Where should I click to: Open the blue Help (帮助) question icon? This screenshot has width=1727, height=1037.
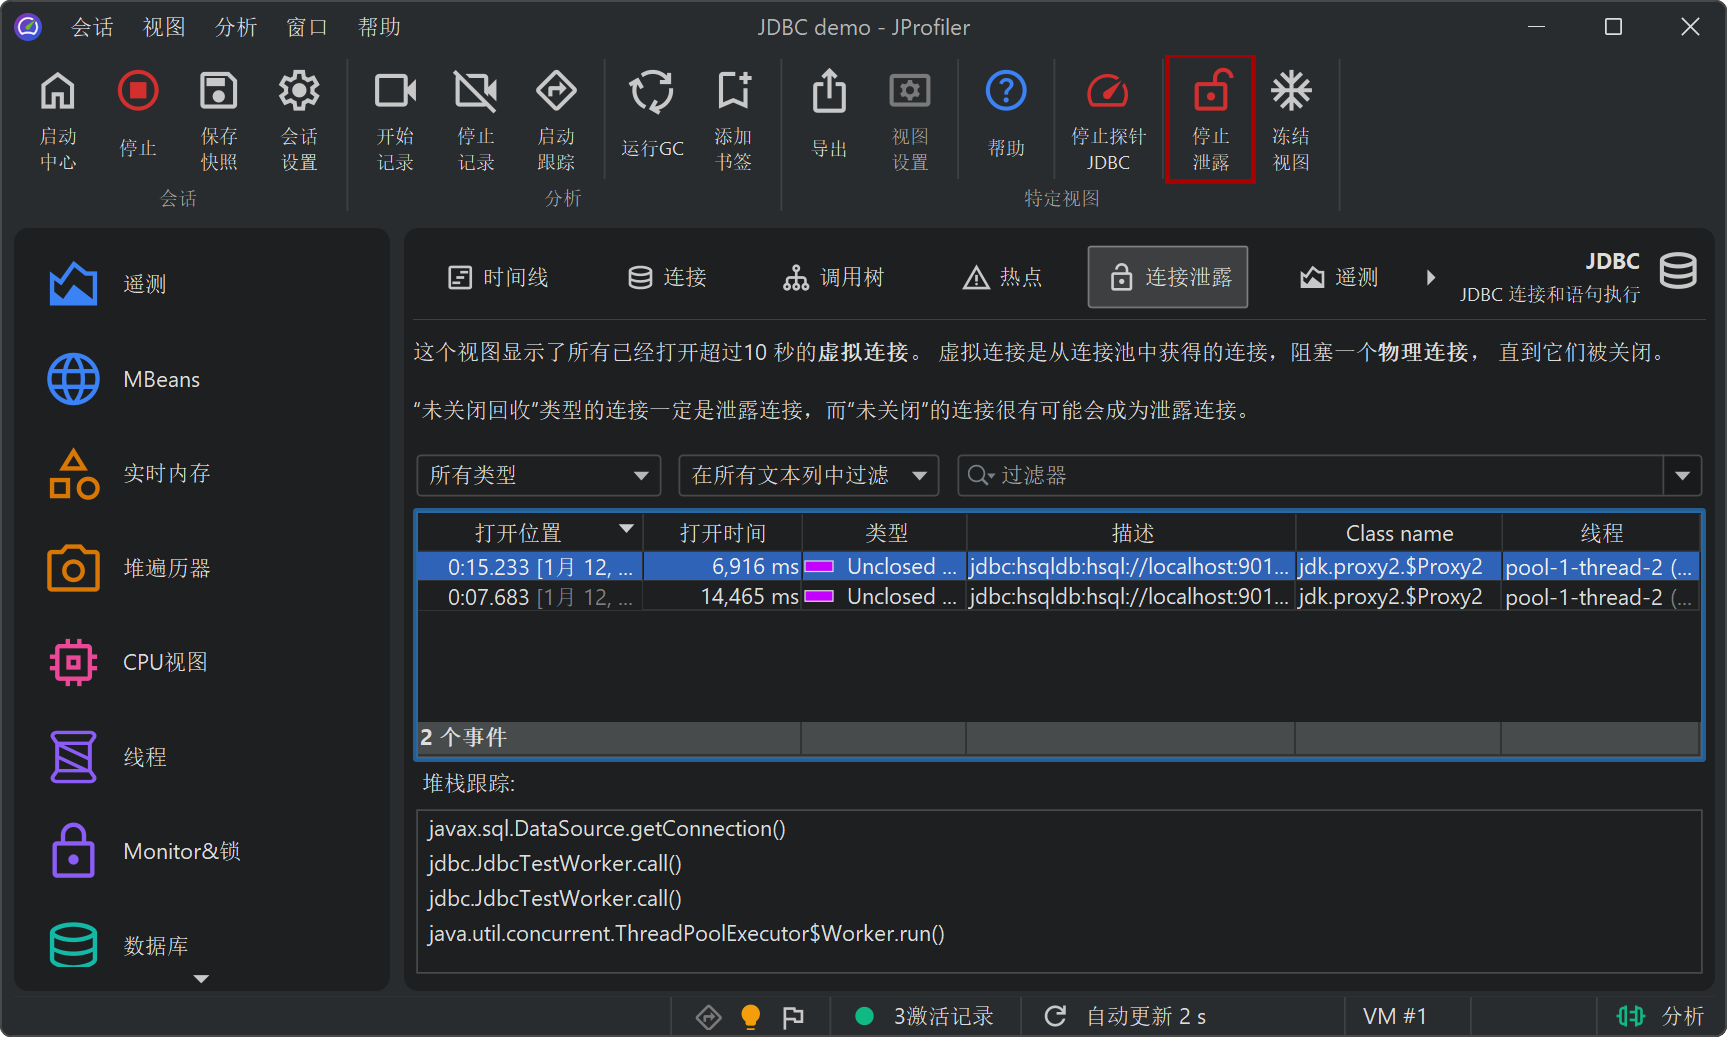coord(1006,93)
